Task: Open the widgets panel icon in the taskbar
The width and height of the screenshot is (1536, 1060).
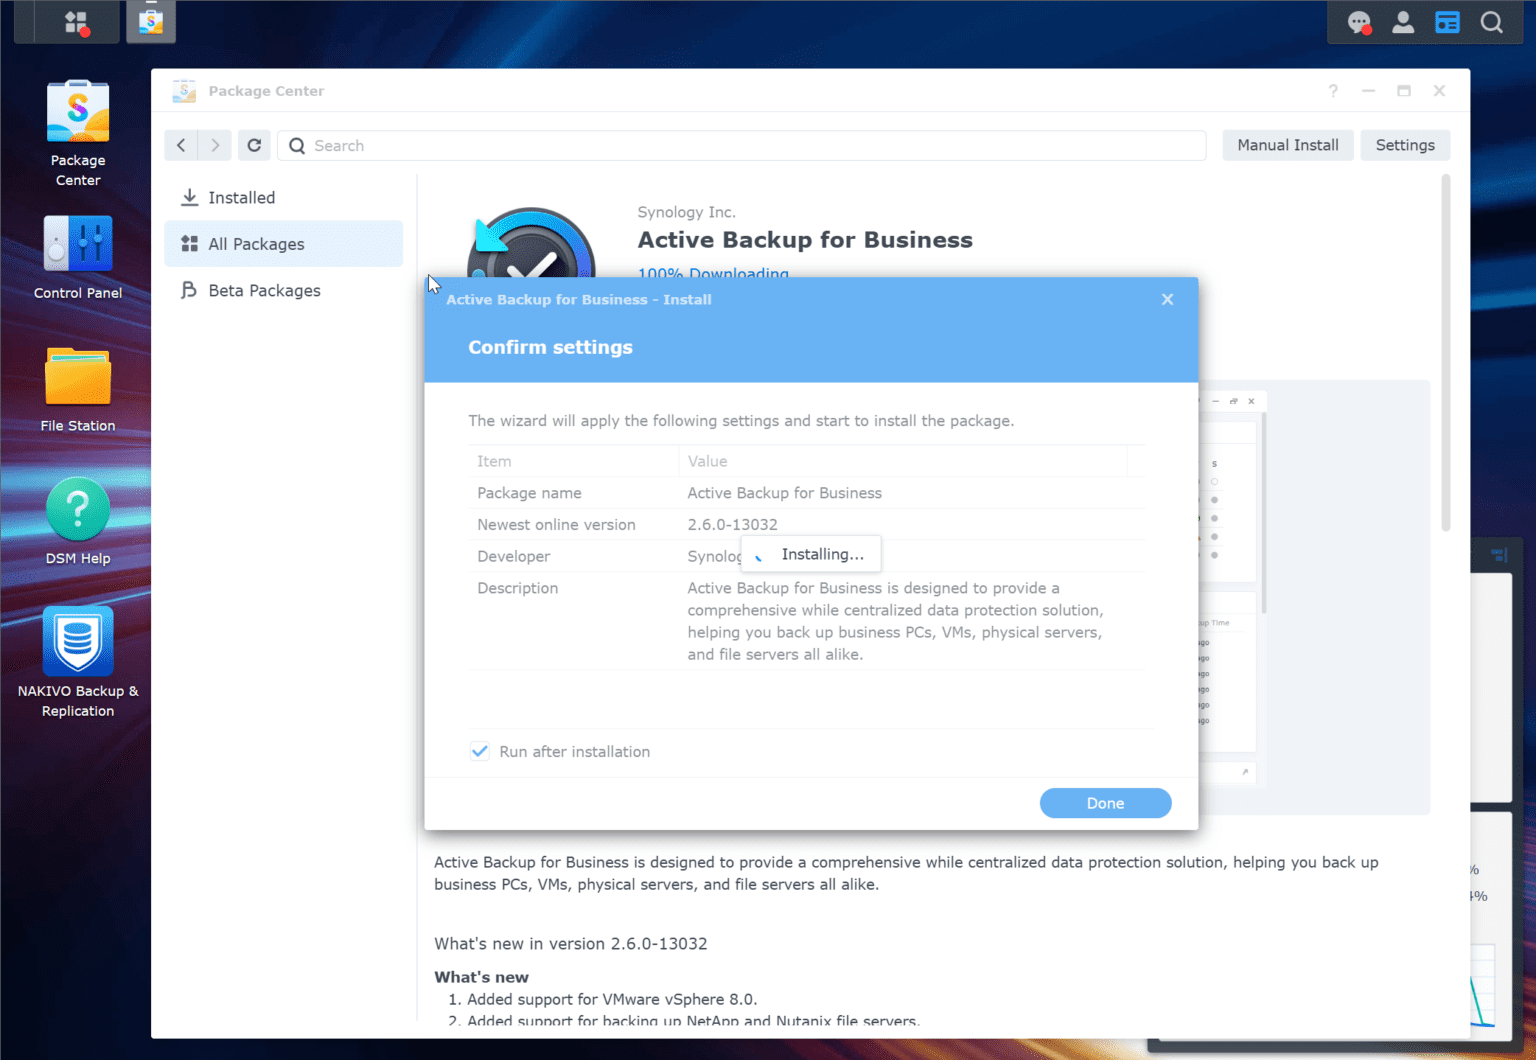Action: (x=1447, y=21)
